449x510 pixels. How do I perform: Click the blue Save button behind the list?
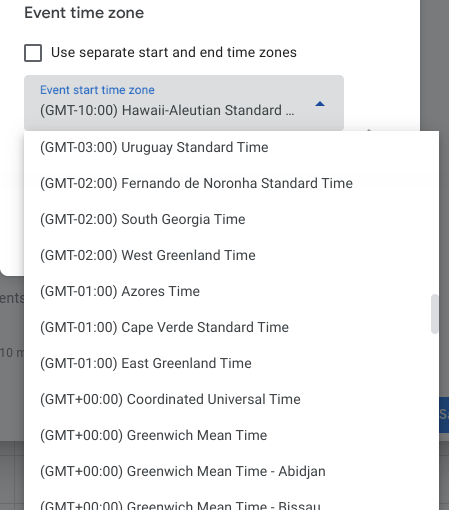point(444,415)
